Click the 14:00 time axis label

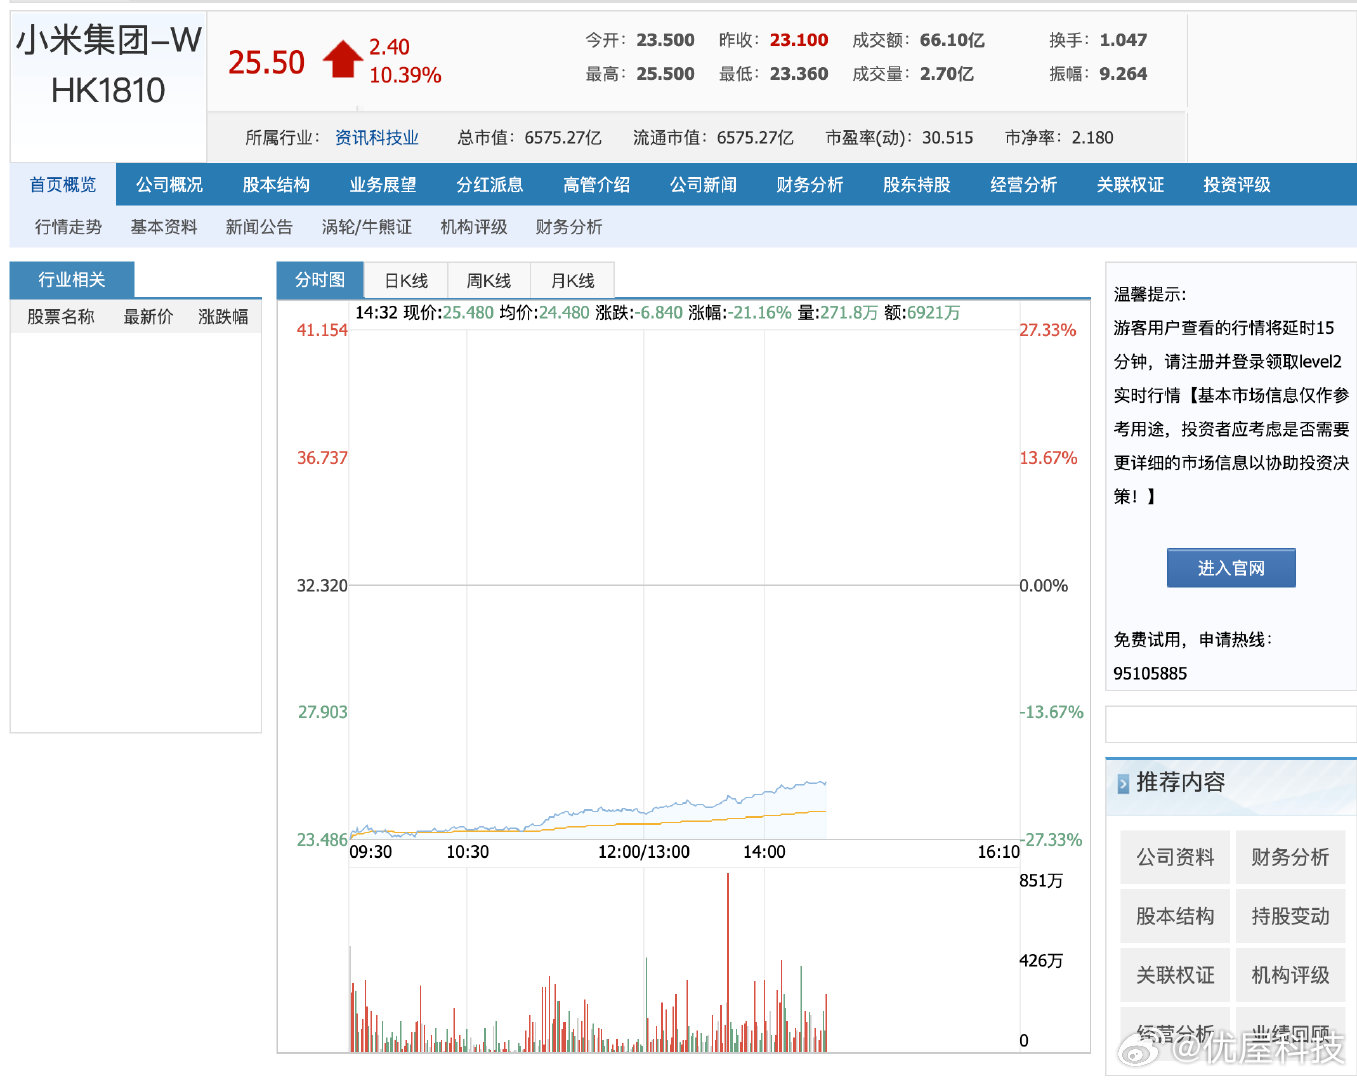[764, 852]
